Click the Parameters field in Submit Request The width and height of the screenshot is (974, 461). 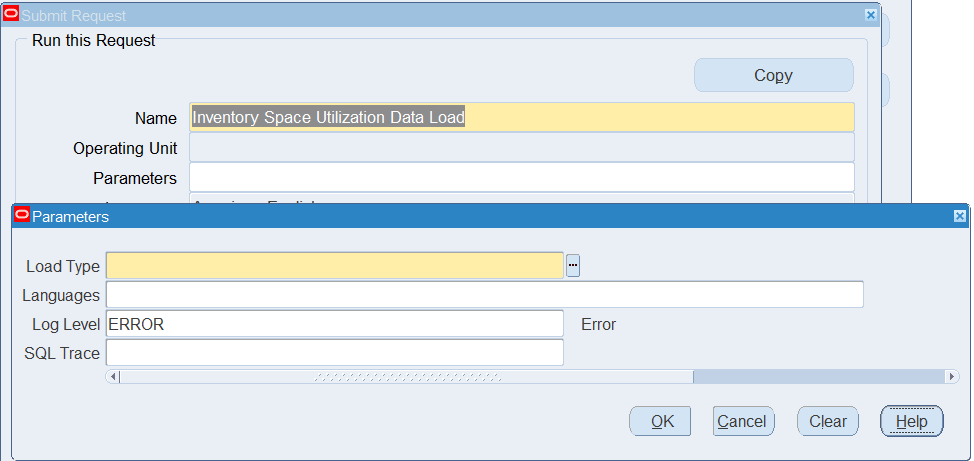pos(521,178)
